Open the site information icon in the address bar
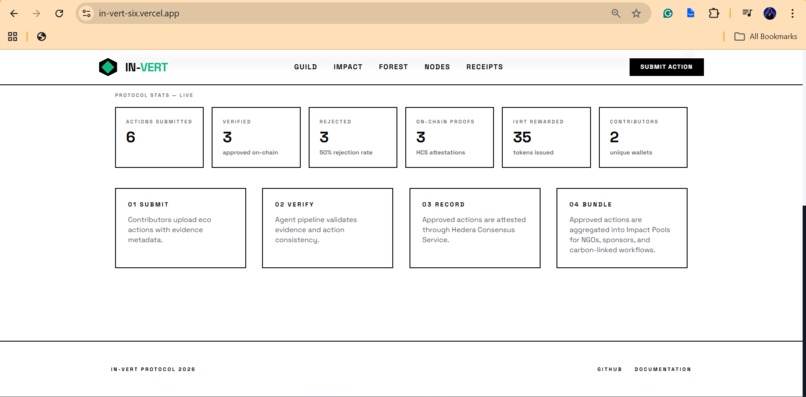Viewport: 806px width, 397px height. click(x=86, y=14)
